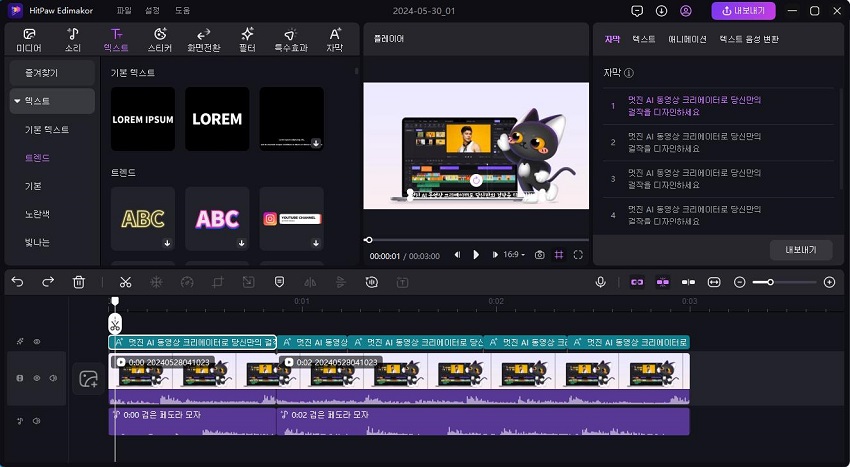
Task: Open the download center icon in title bar
Action: click(x=661, y=11)
